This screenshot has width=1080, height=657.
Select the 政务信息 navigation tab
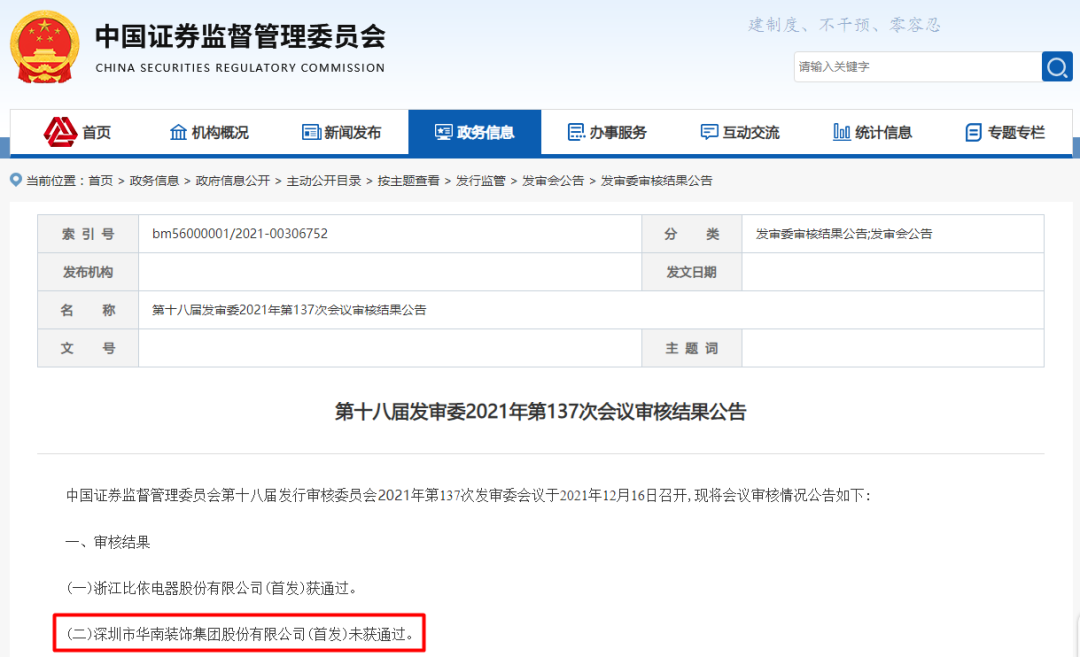tap(475, 132)
